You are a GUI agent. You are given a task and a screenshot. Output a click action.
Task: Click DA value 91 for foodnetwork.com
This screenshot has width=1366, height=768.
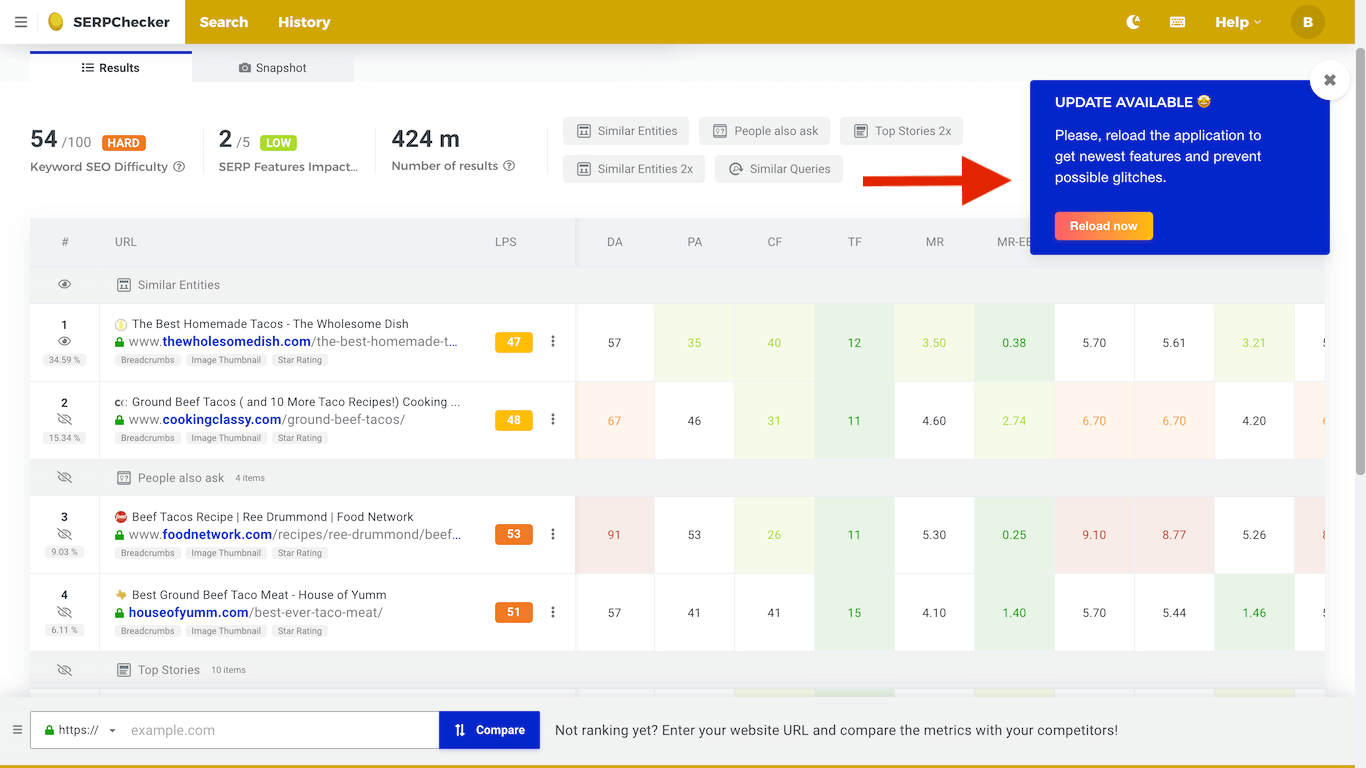[615, 535]
